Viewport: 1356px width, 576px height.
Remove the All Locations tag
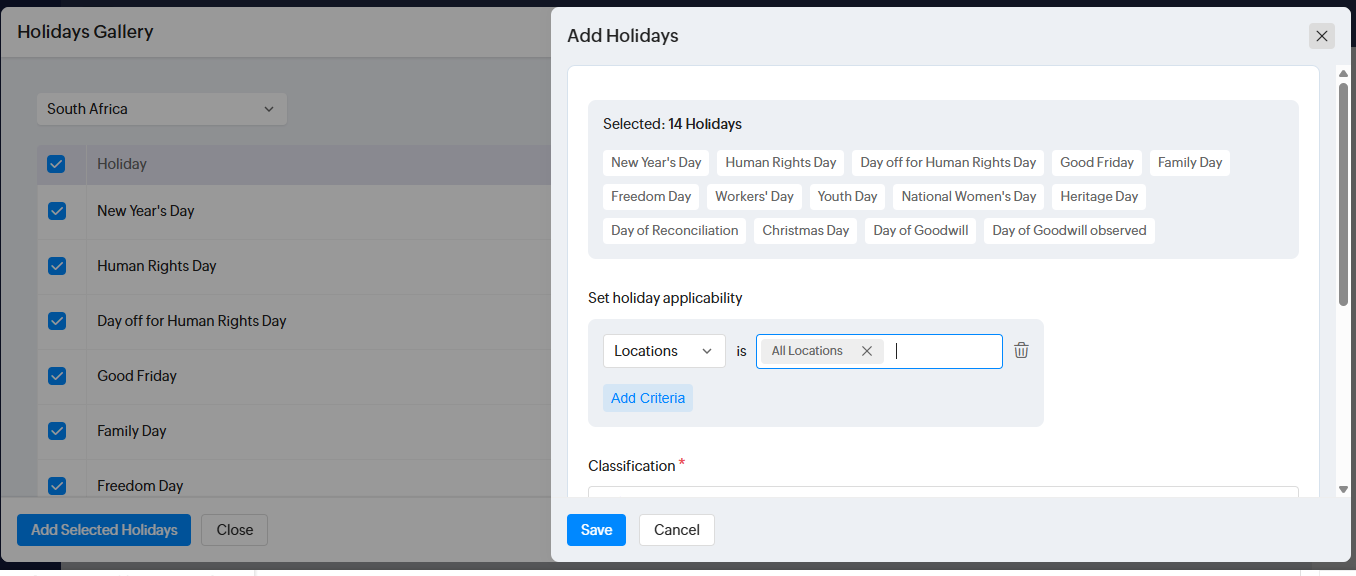867,351
